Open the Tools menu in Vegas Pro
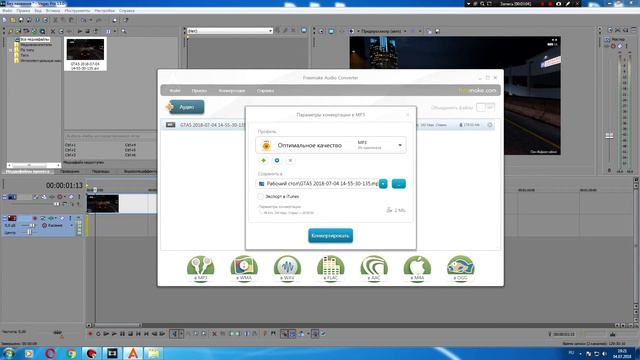This screenshot has height=360, width=640. (x=77, y=11)
